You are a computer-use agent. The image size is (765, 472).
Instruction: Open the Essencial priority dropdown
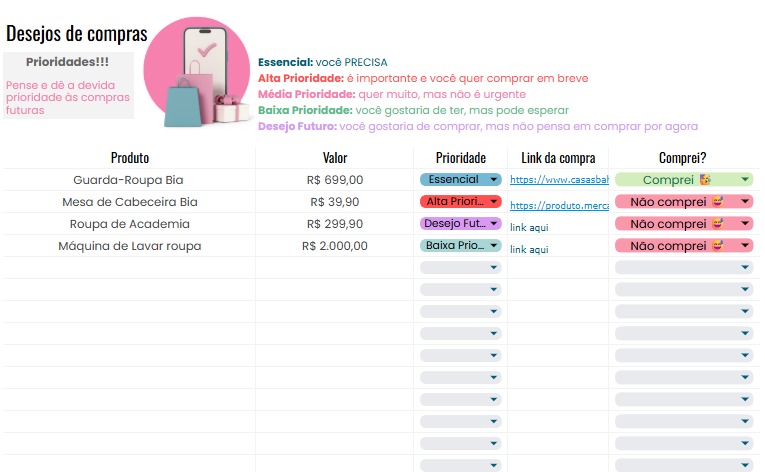click(460, 180)
